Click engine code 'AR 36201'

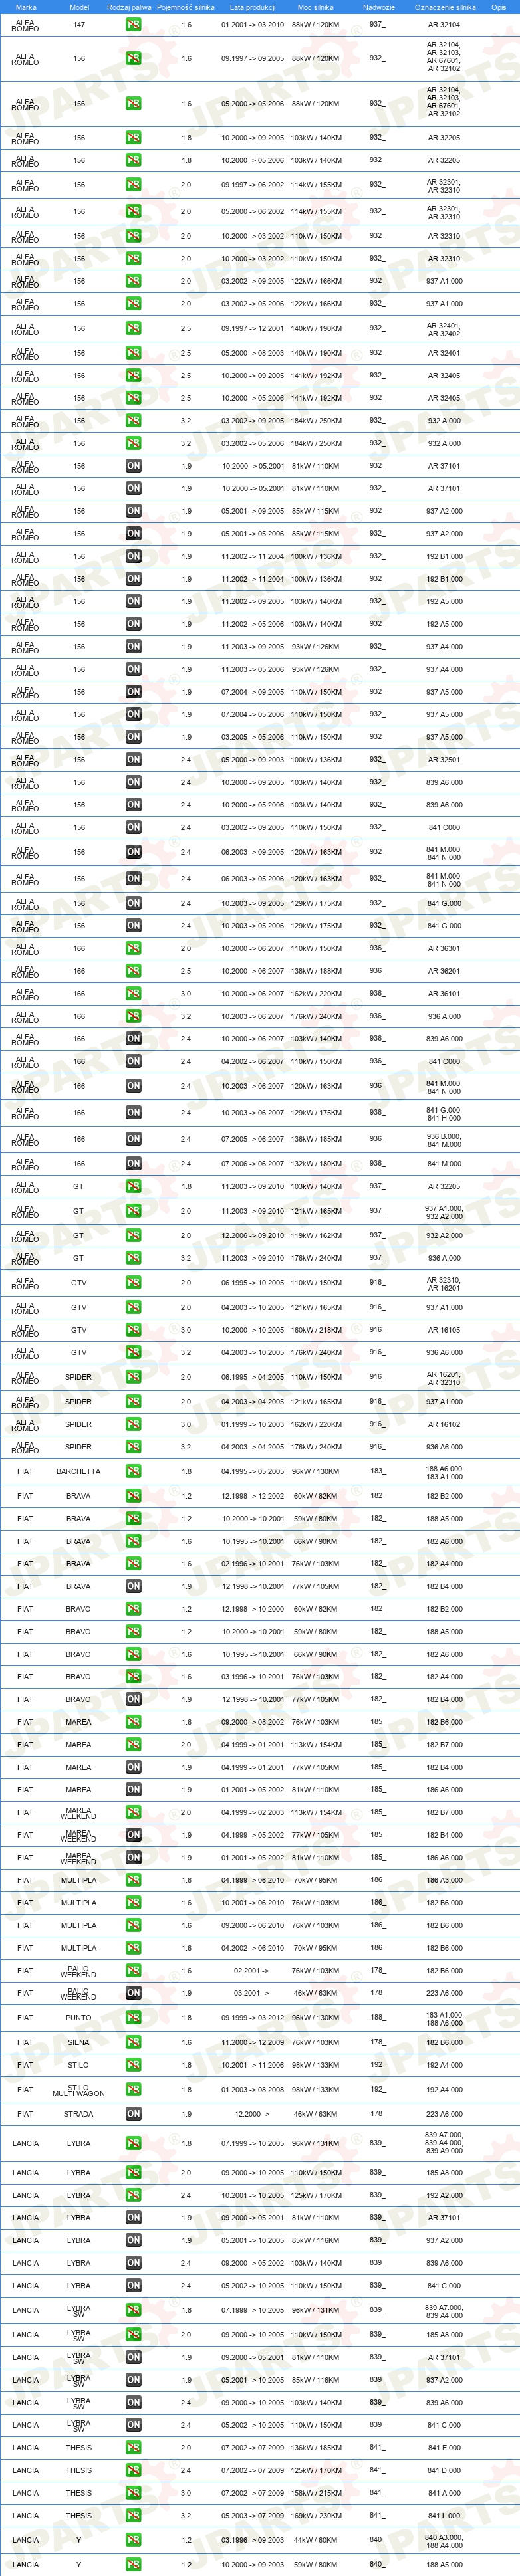[444, 971]
